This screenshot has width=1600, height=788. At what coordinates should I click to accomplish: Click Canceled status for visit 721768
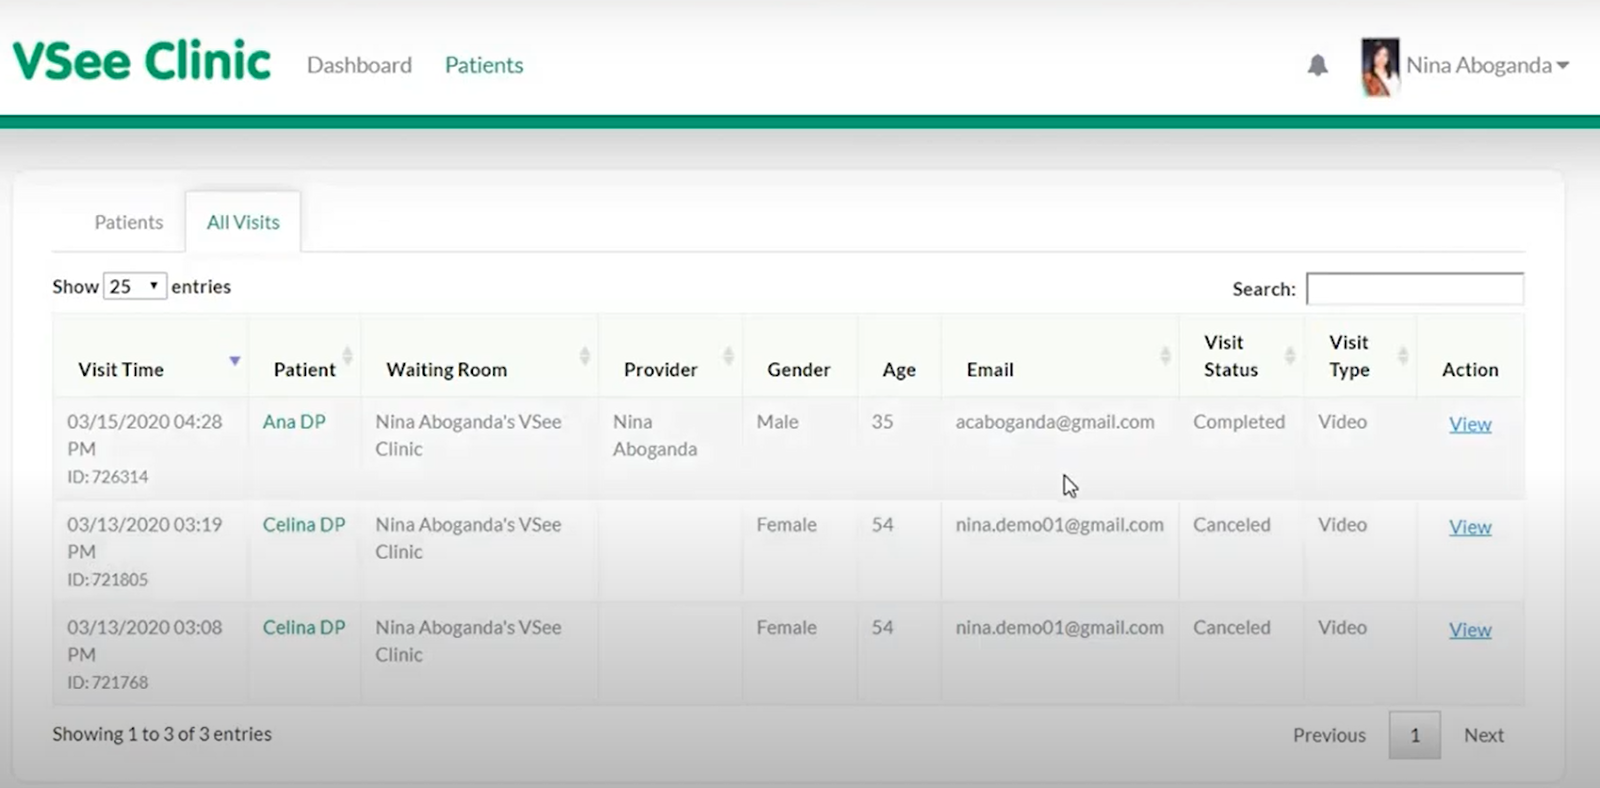click(1231, 628)
